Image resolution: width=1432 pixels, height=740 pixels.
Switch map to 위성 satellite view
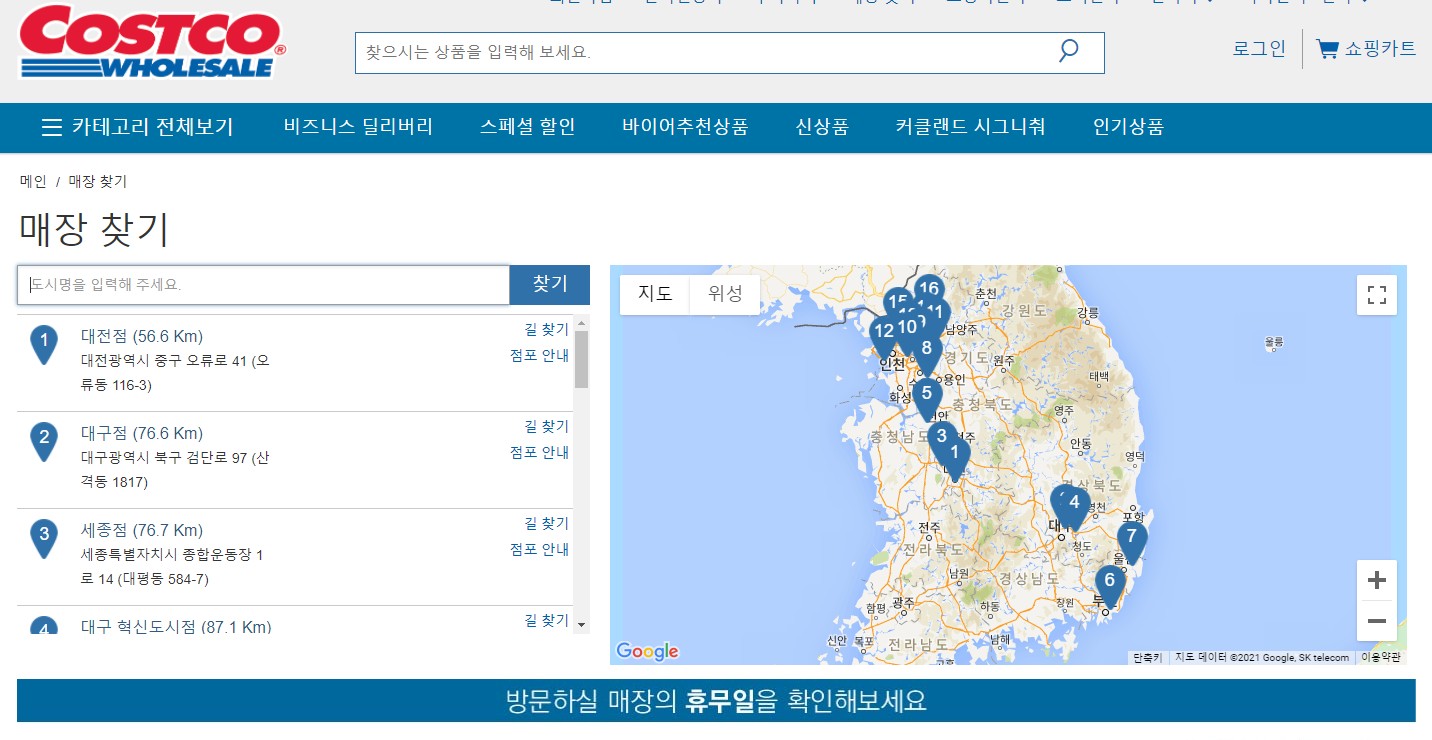725,294
